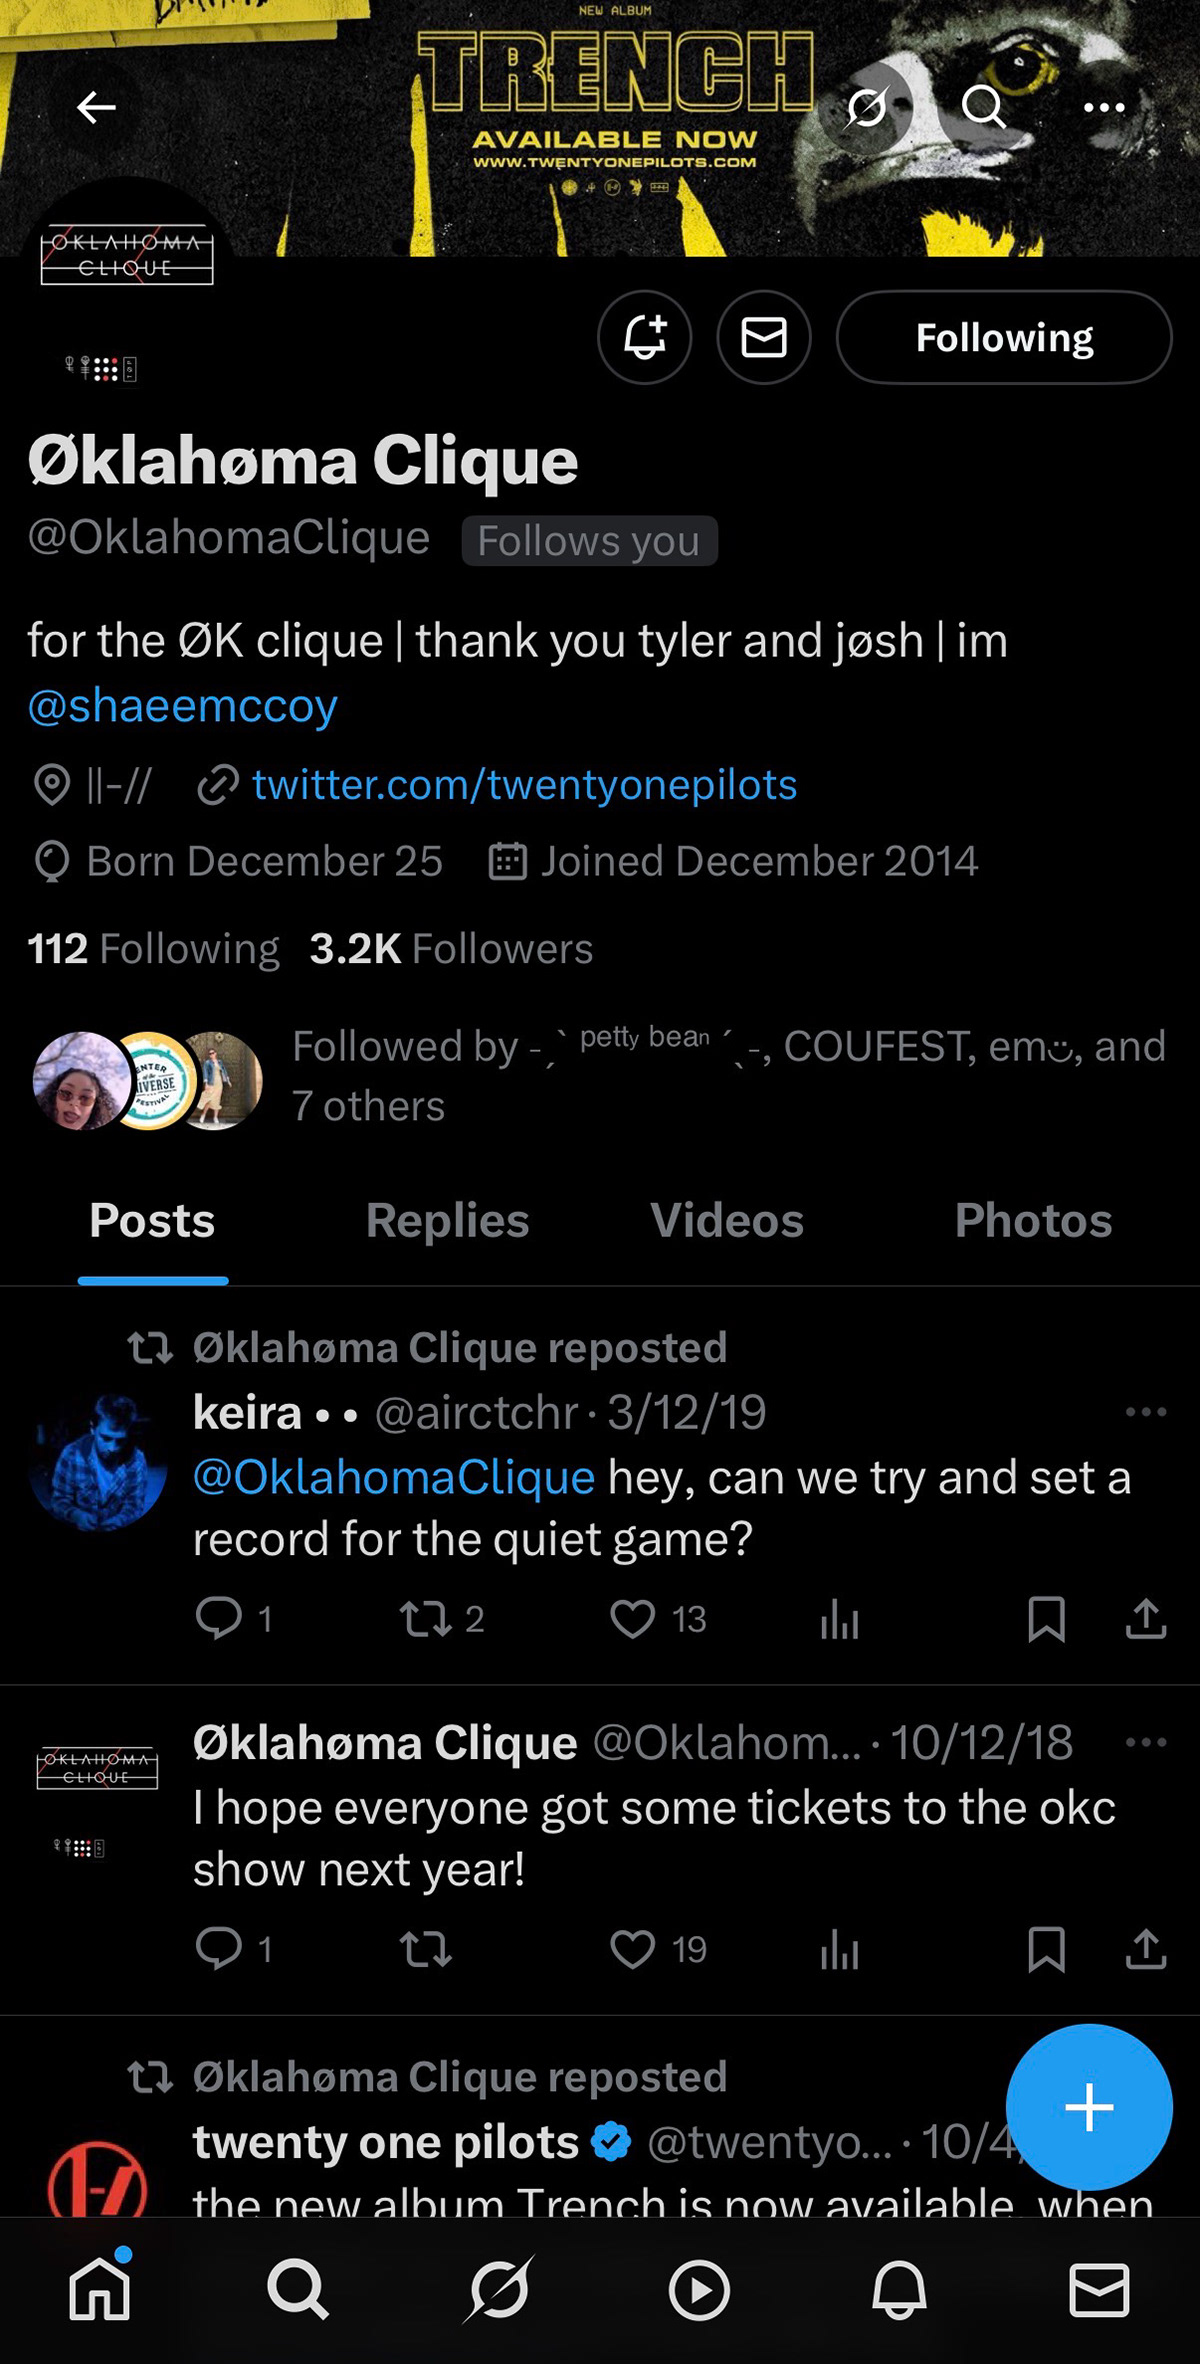Turn on post notifications bell for Øklahøma Clique
This screenshot has height=2364, width=1200.
(645, 338)
